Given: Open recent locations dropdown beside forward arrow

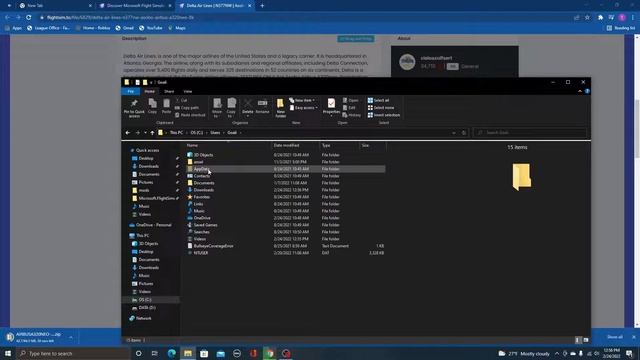Looking at the screenshot, I should pyautogui.click(x=145, y=133).
